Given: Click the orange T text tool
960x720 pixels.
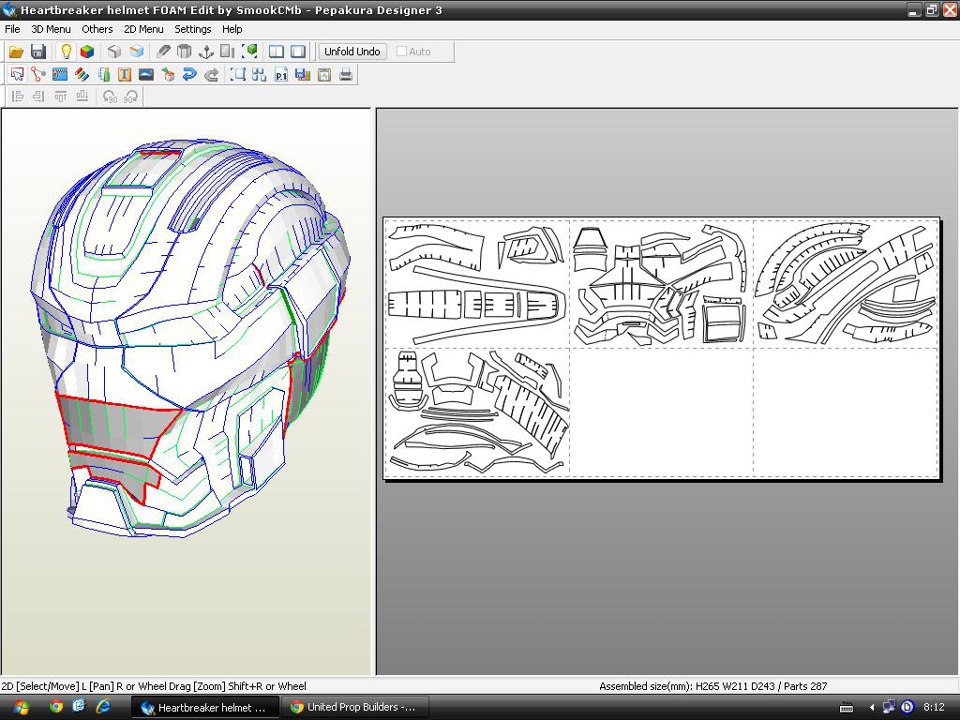Looking at the screenshot, I should [x=124, y=75].
